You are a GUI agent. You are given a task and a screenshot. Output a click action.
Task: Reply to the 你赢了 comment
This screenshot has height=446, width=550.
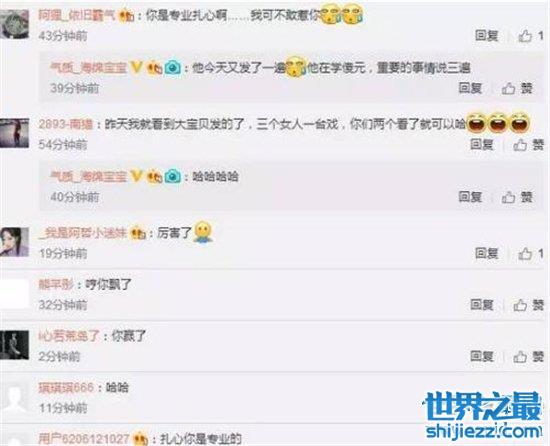482,357
